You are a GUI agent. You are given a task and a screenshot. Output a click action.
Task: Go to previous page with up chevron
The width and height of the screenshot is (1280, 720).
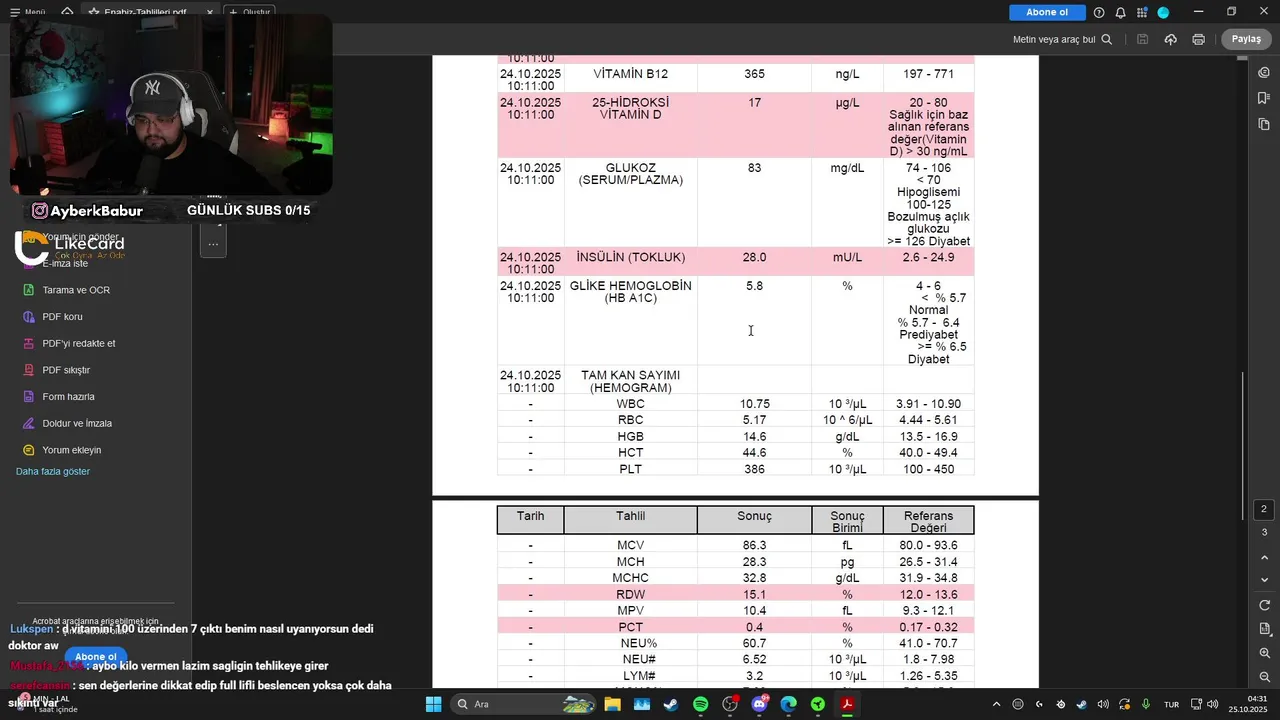point(1264,558)
